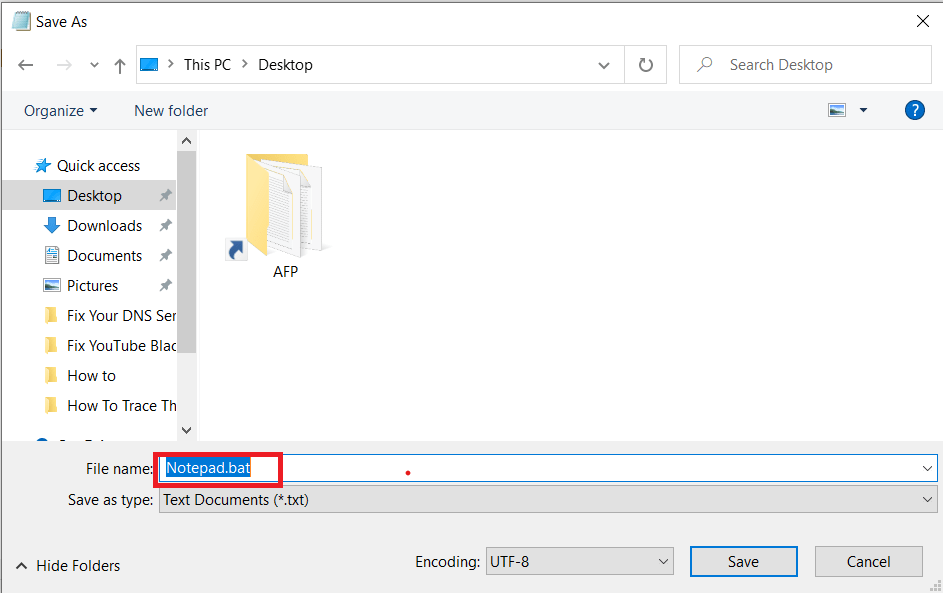Click the Cancel button
This screenshot has width=943, height=593.
tap(868, 561)
